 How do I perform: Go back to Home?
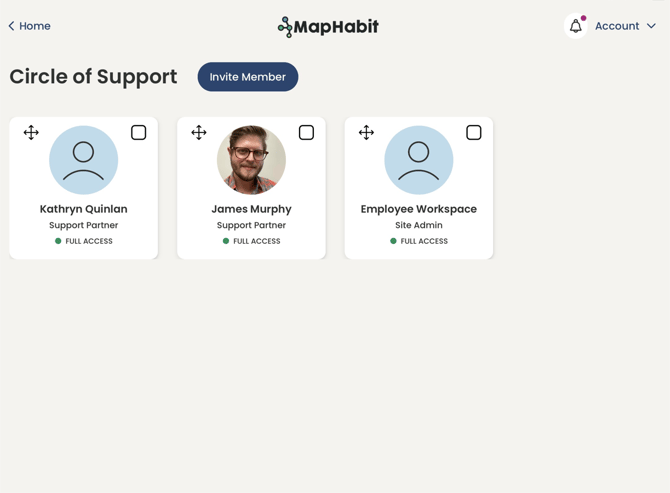(34, 27)
